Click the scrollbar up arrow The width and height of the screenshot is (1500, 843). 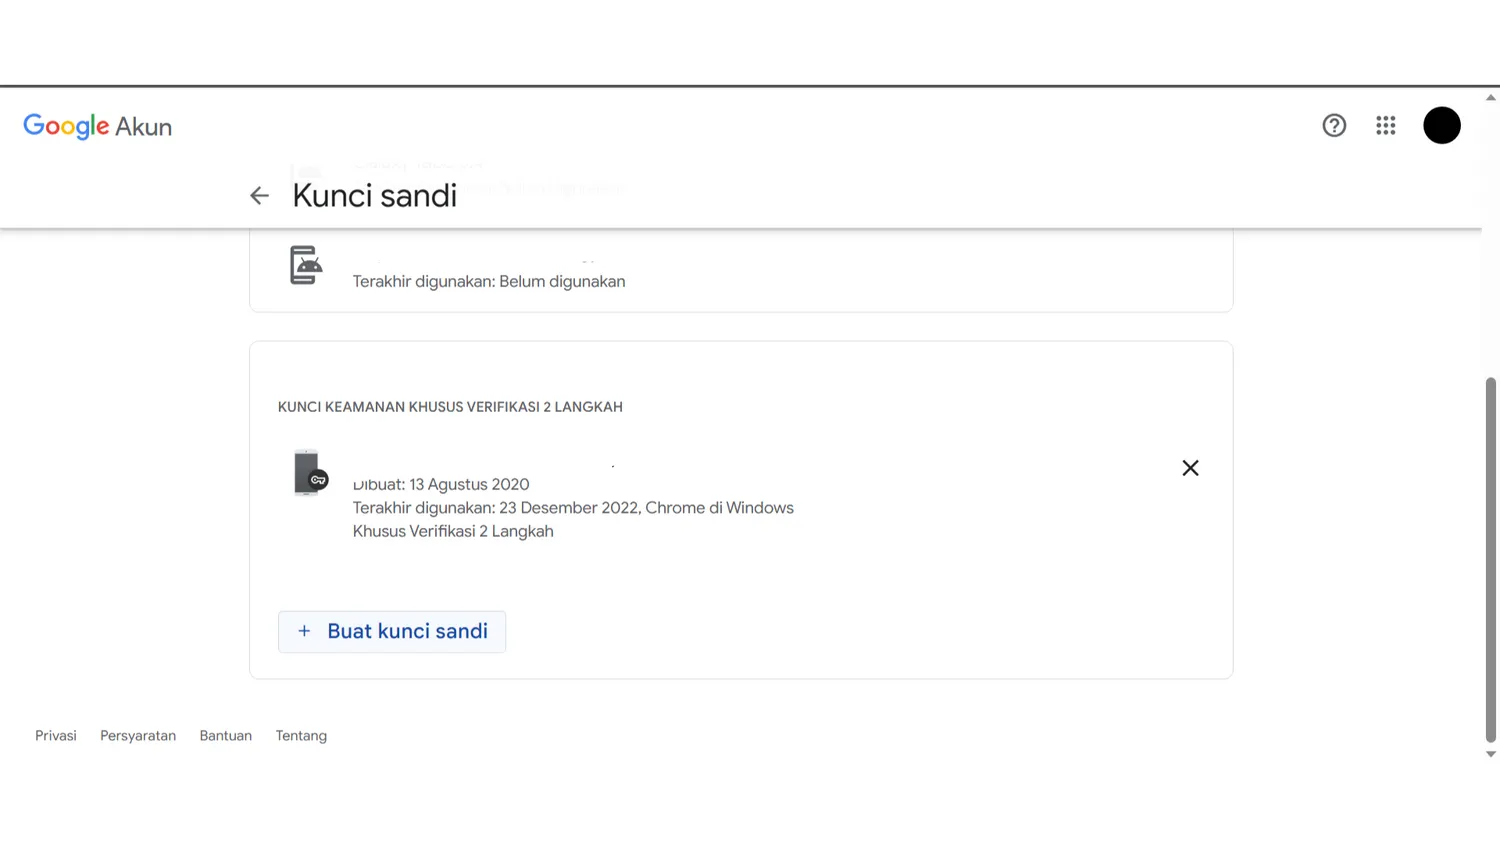[1490, 98]
